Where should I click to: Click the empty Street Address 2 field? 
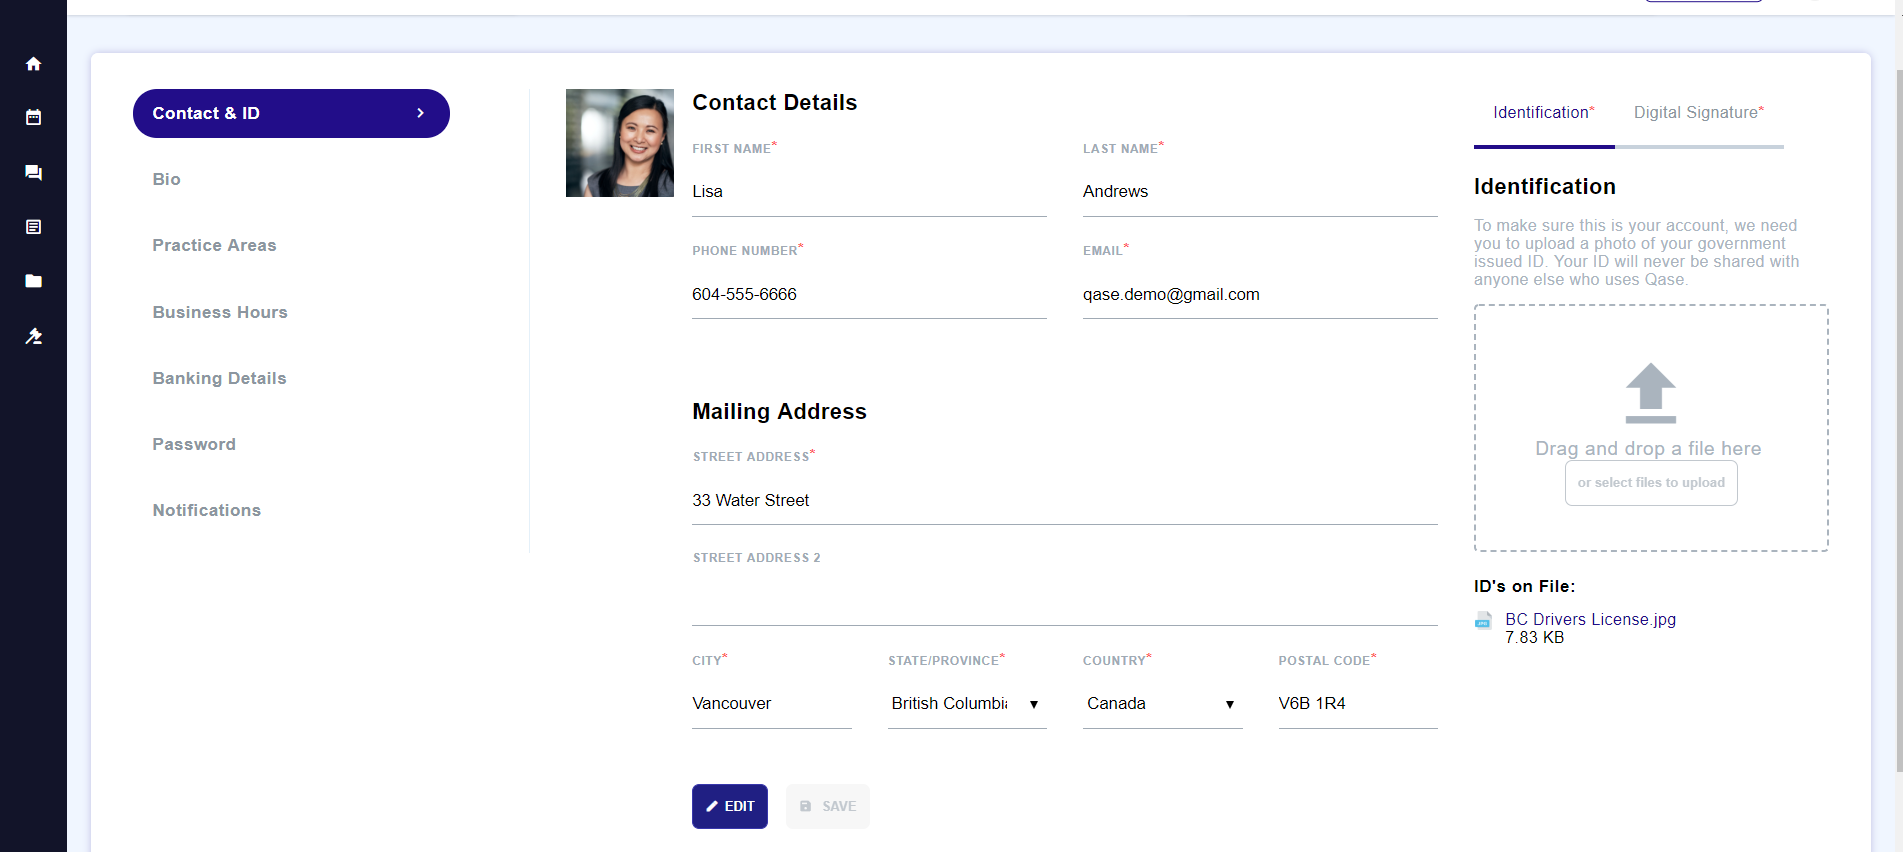1065,602
